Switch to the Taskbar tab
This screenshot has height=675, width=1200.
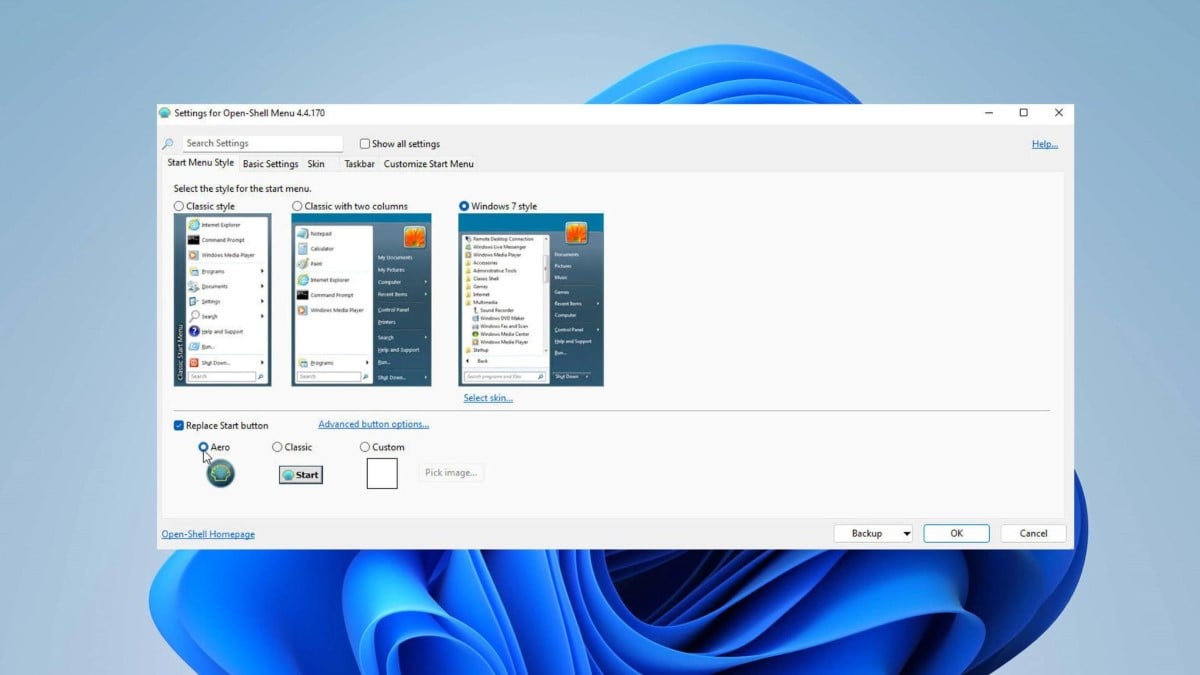click(x=359, y=163)
